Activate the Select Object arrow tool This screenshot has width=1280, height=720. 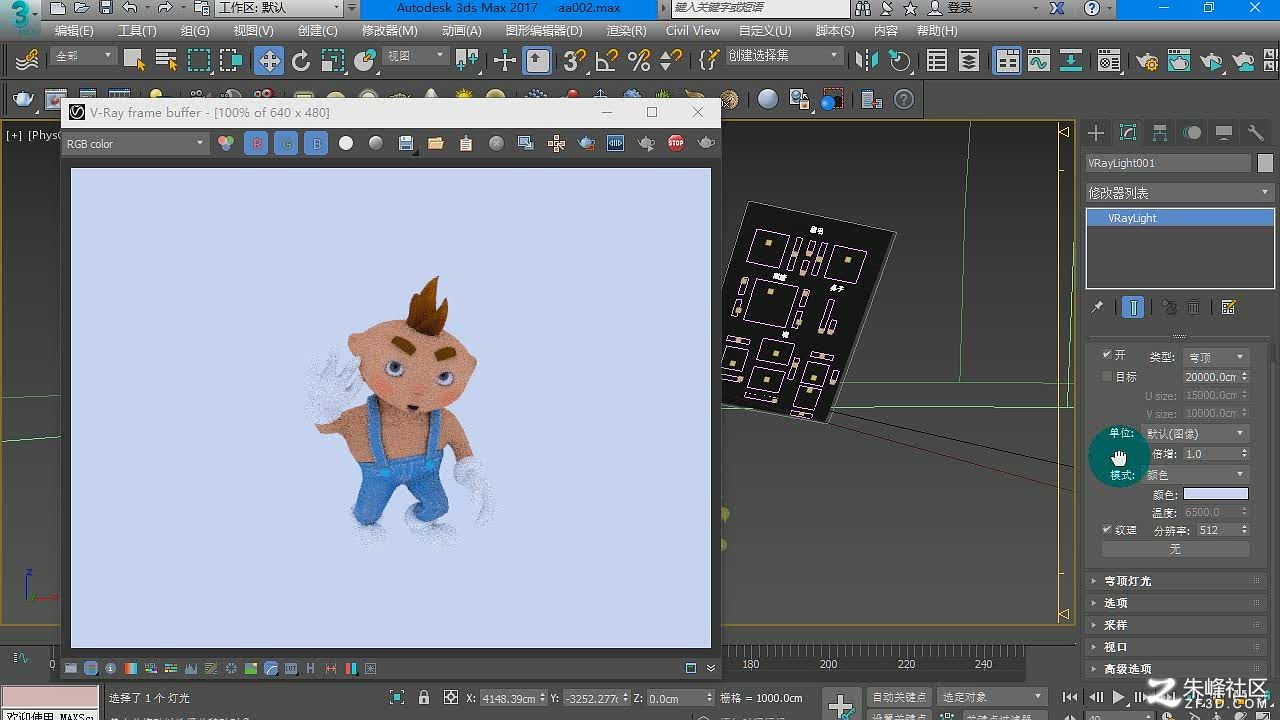(134, 61)
